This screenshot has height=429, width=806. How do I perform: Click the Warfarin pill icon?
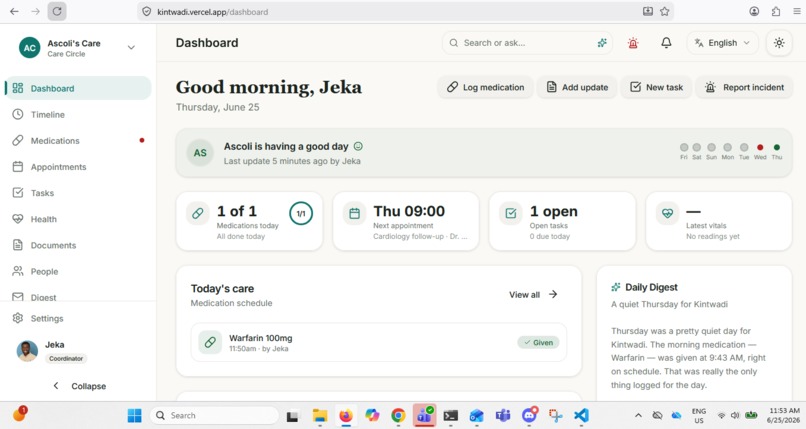210,342
